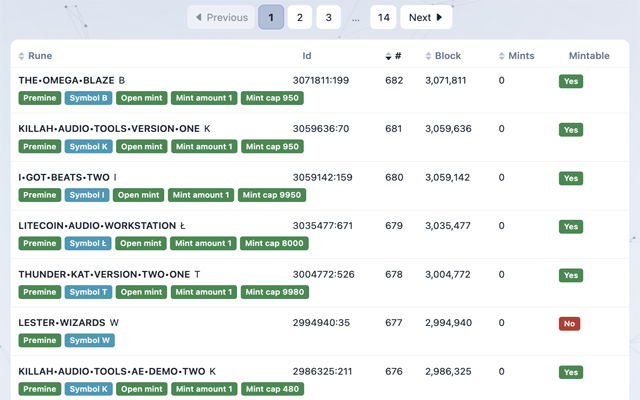Image resolution: width=640 pixels, height=400 pixels.
Task: Click the Symbol W tag
Action: [x=89, y=340]
